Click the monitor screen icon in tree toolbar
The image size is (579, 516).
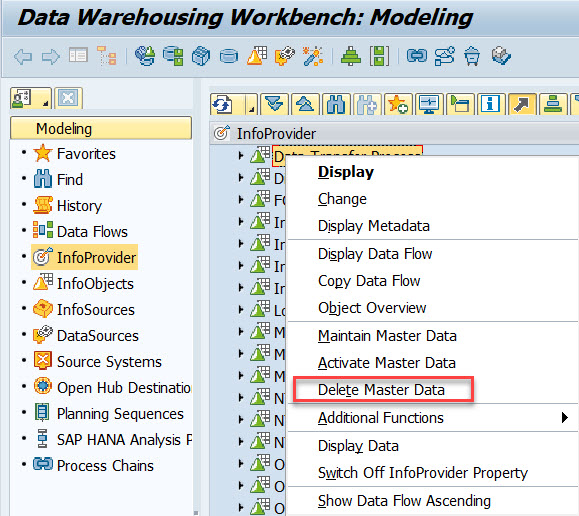429,104
